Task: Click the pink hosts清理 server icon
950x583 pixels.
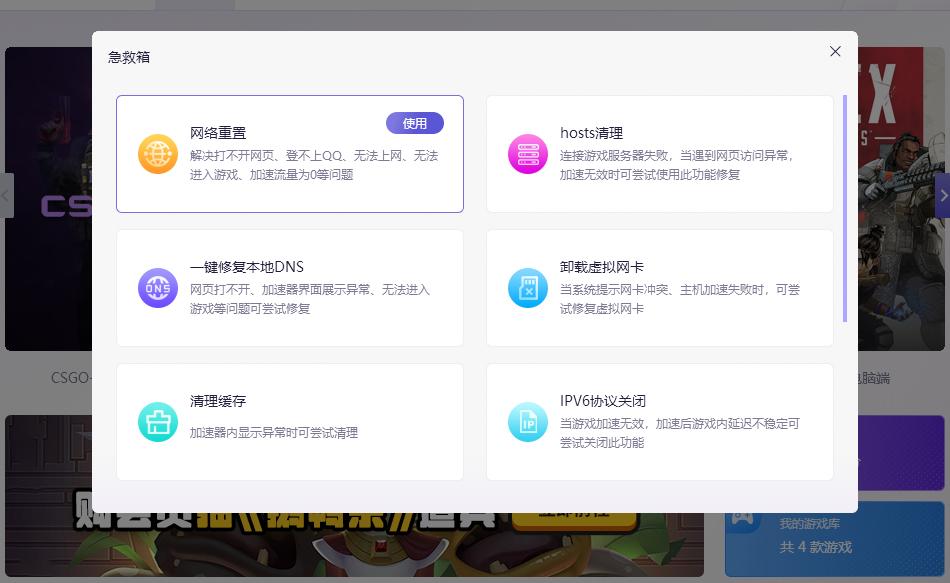Action: point(528,153)
